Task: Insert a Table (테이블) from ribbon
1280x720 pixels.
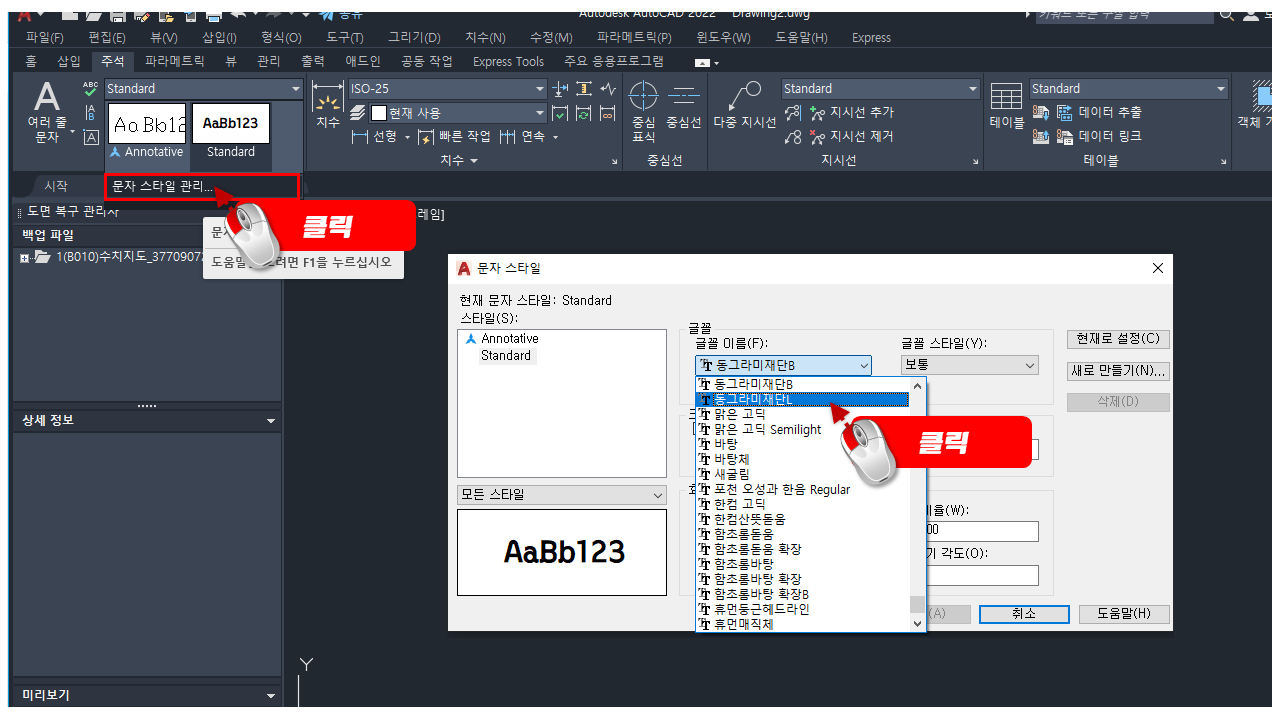Action: [1006, 106]
